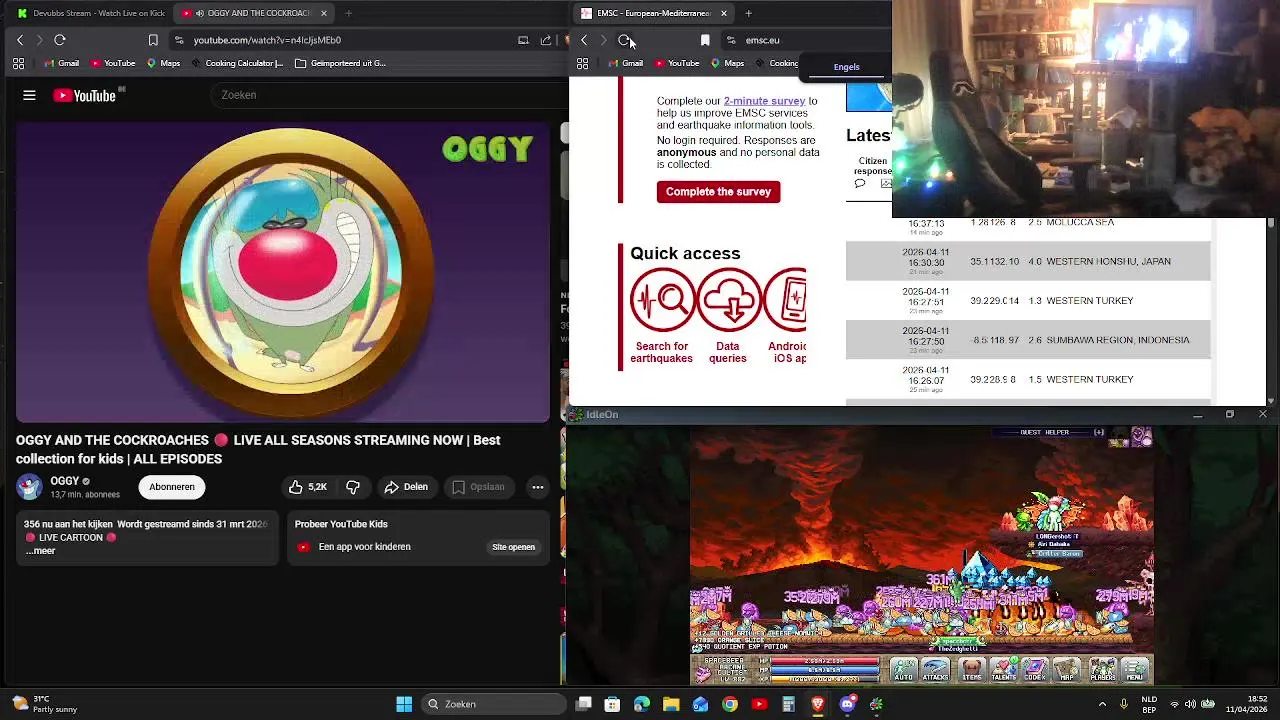The height and width of the screenshot is (720, 1280).
Task: Go back in the left browser window
Action: pos(20,40)
